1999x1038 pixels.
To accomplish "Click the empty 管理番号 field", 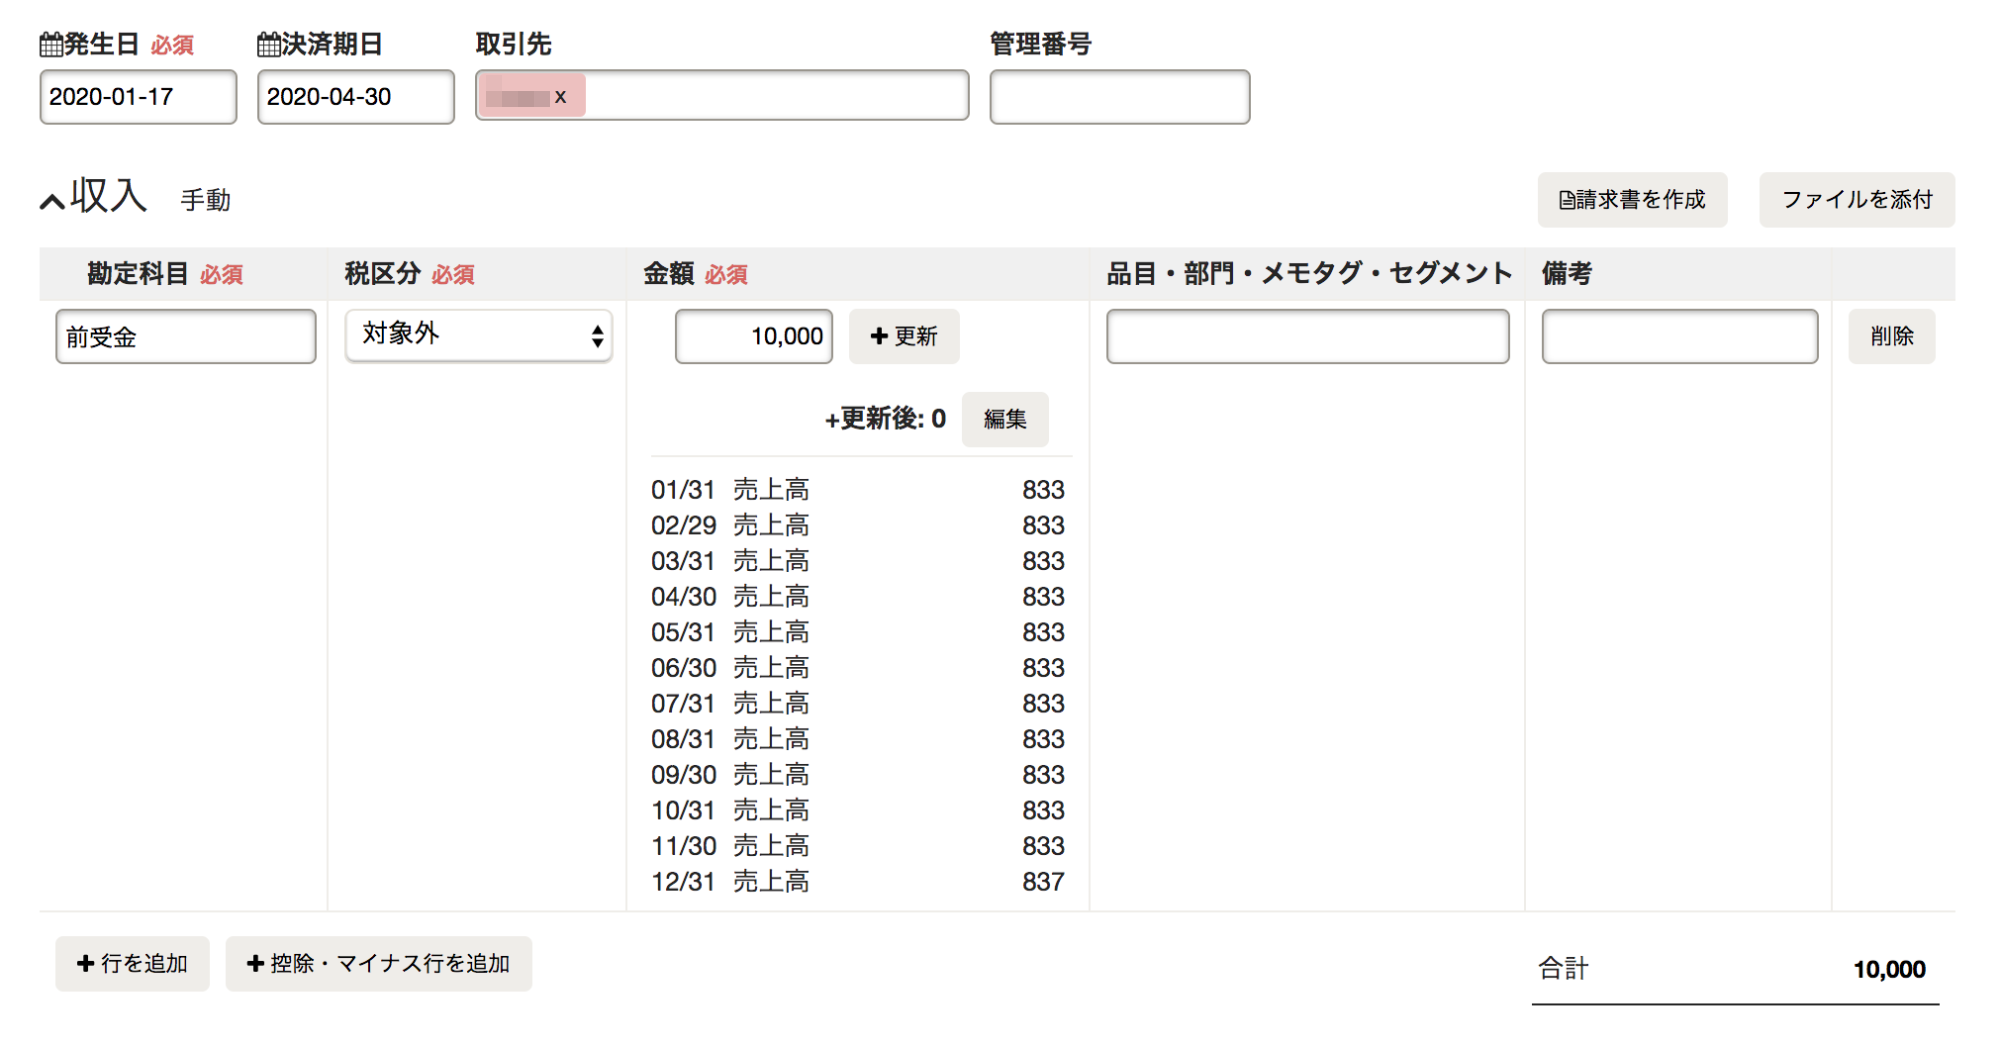I will pos(1120,97).
